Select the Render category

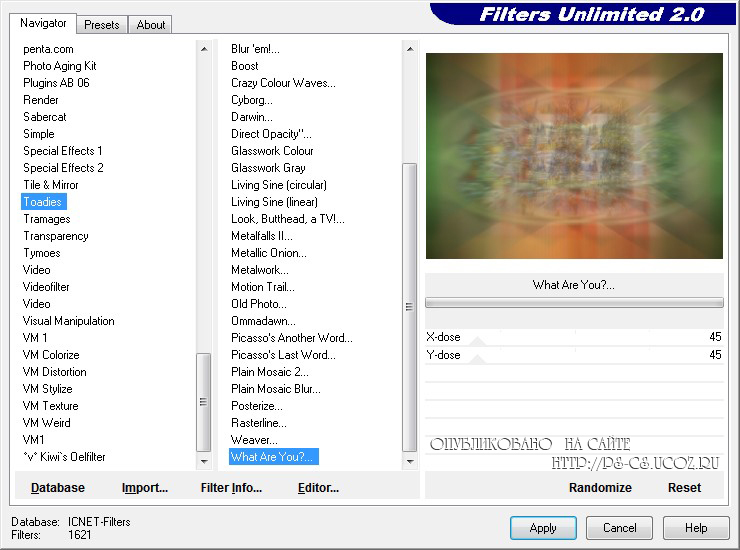(x=41, y=100)
